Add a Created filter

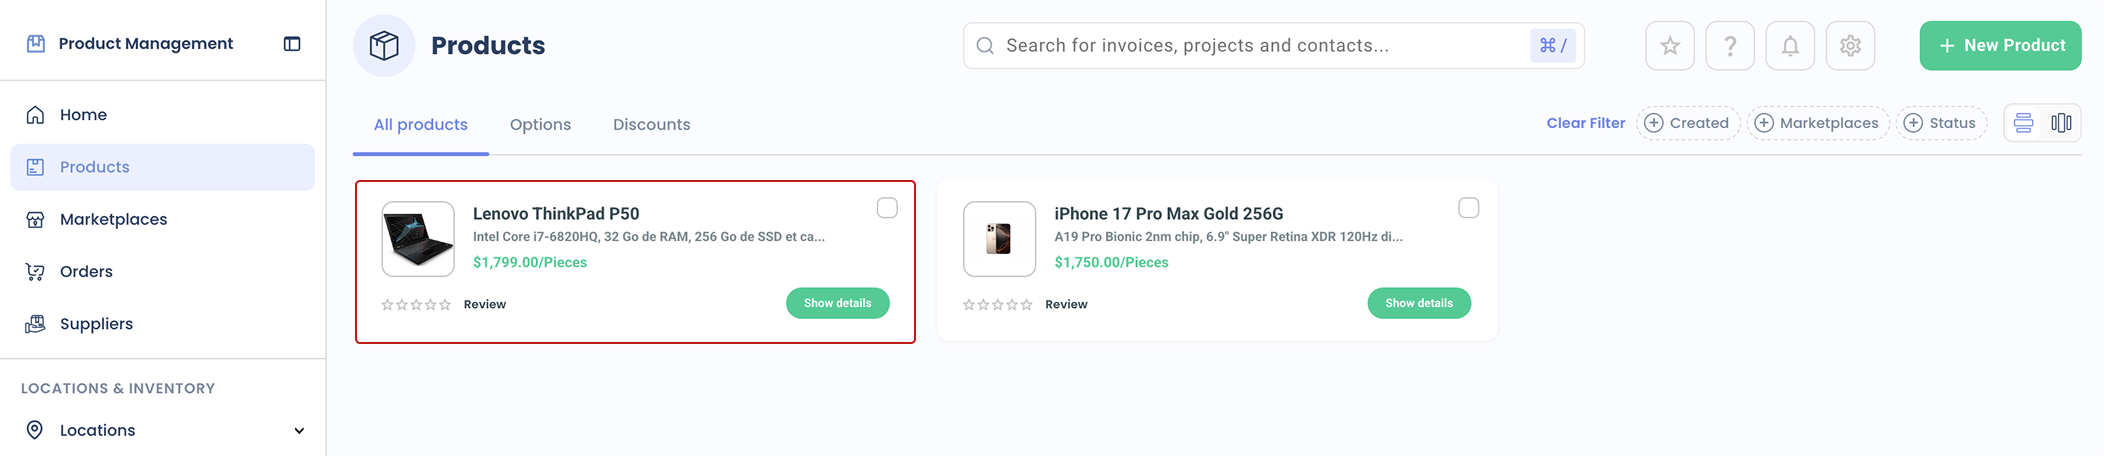pos(1687,123)
